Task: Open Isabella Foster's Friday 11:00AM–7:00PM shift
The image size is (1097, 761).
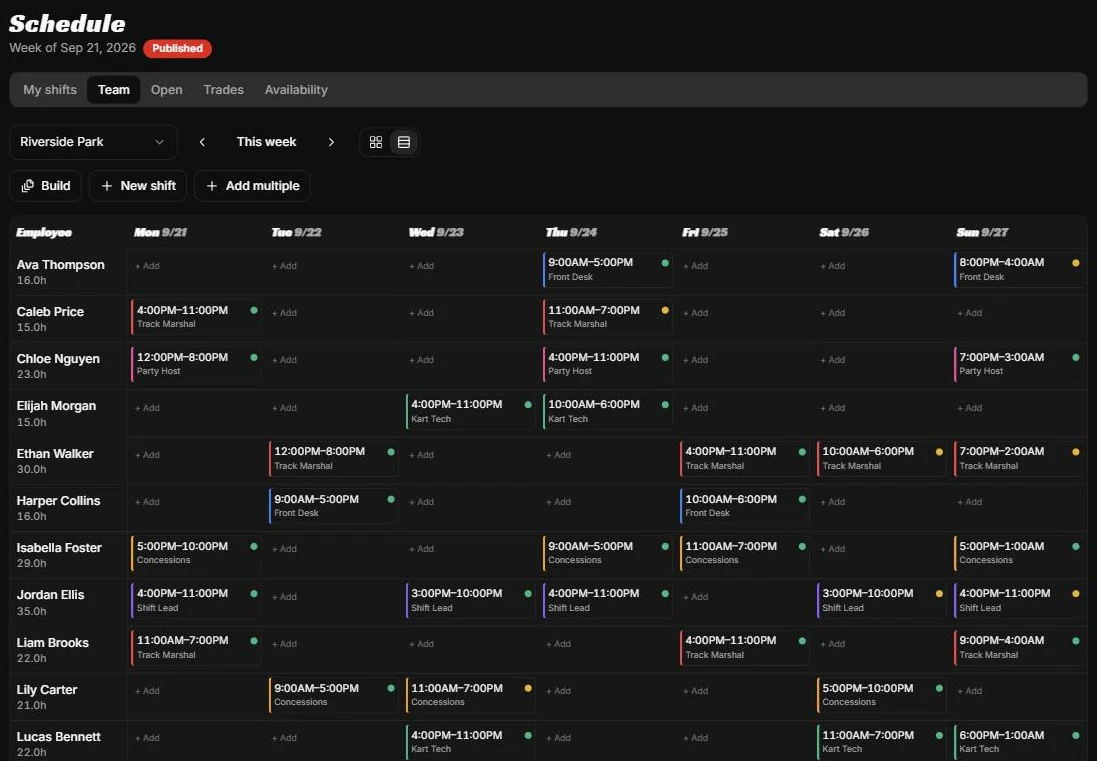Action: pos(744,553)
